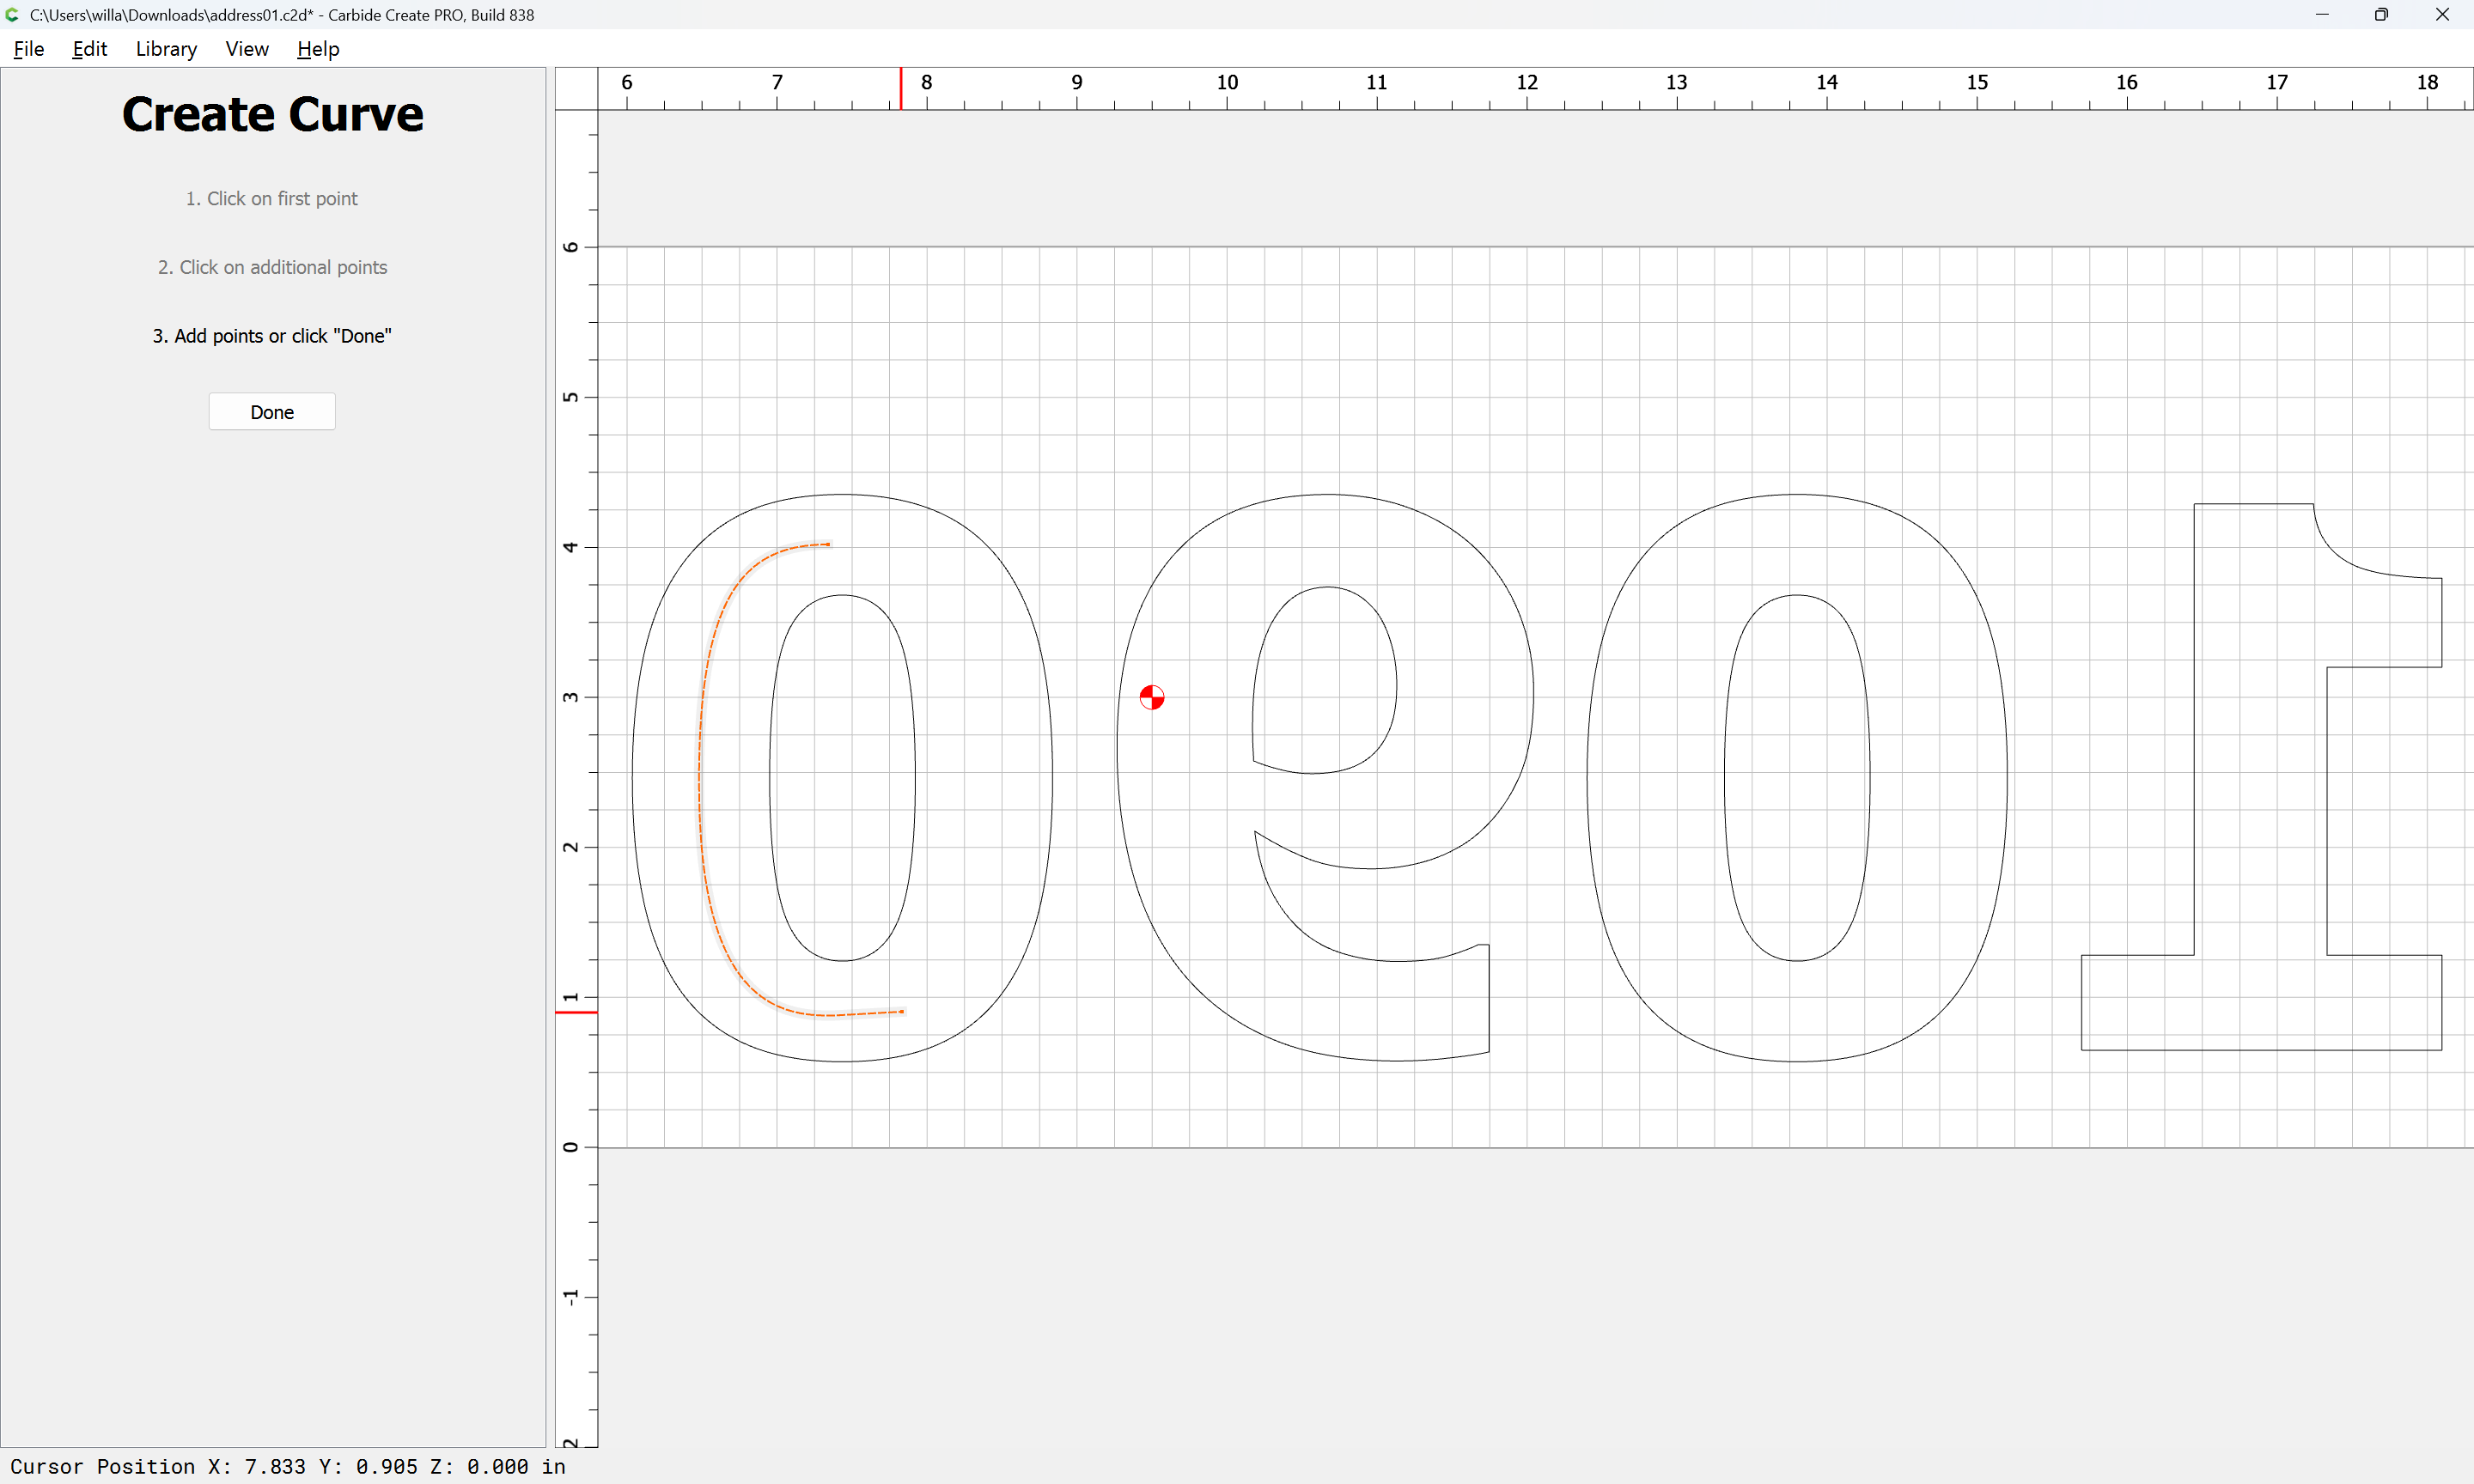Open the File menu
The height and width of the screenshot is (1484, 2474).
tap(28, 49)
